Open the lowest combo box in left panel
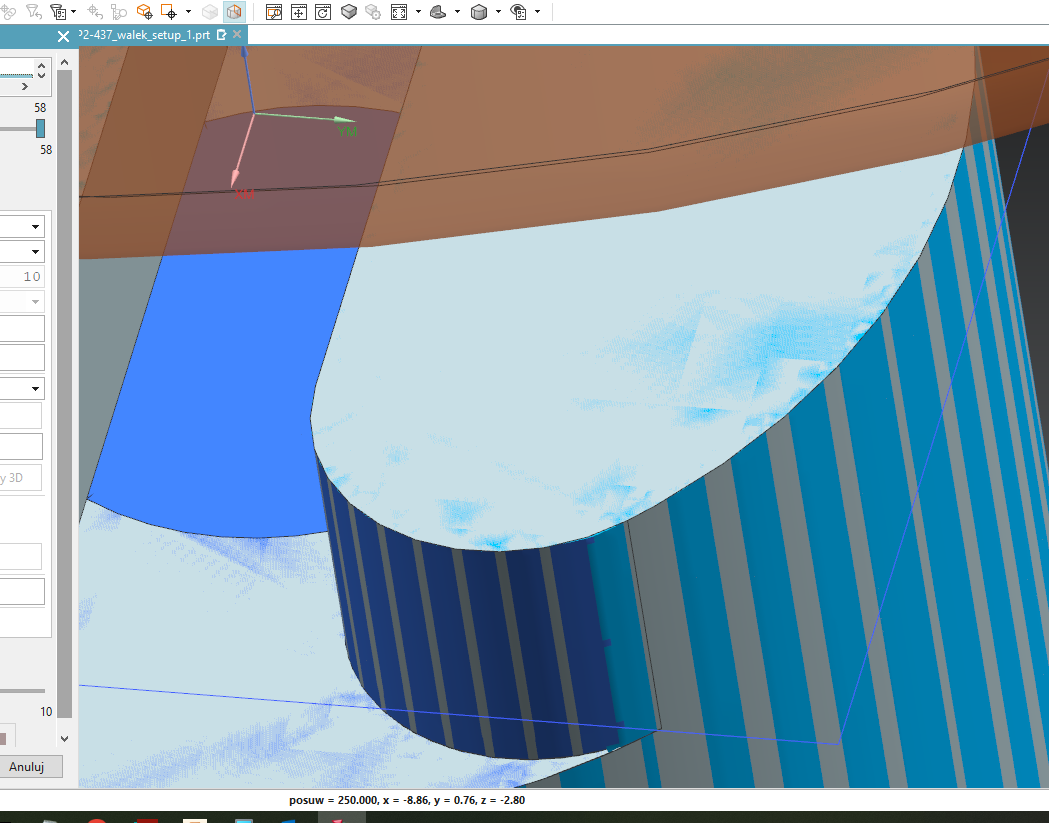 point(22,388)
